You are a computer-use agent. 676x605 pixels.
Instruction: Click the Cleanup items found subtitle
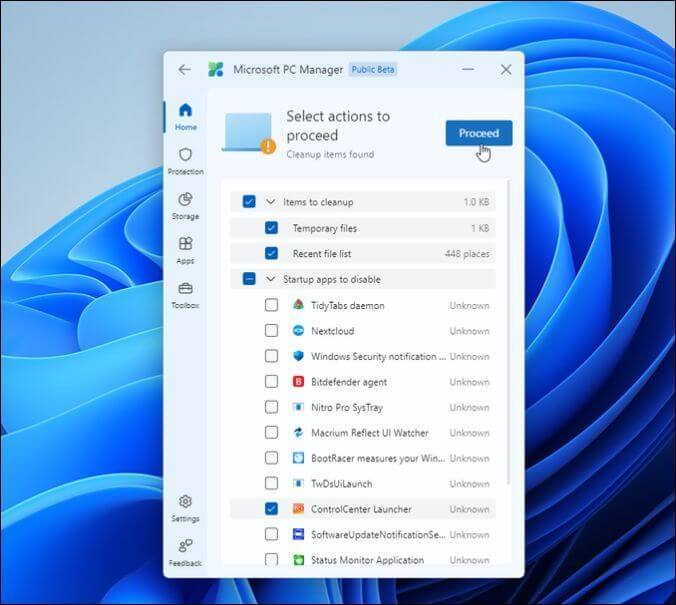point(330,154)
